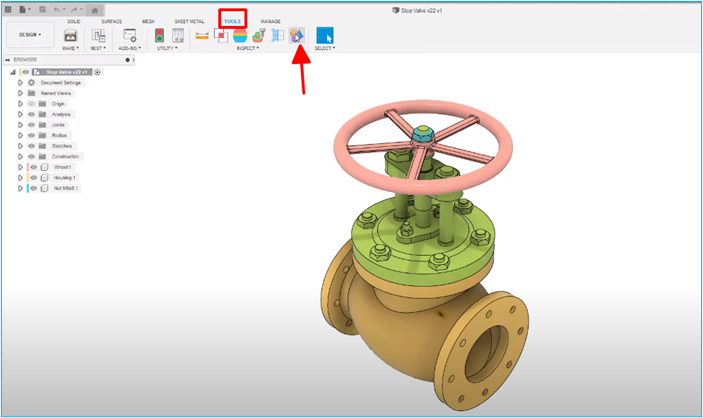Viewport: 703px width, 418px height.
Task: Switch to the Manage tab
Action: [x=270, y=21]
